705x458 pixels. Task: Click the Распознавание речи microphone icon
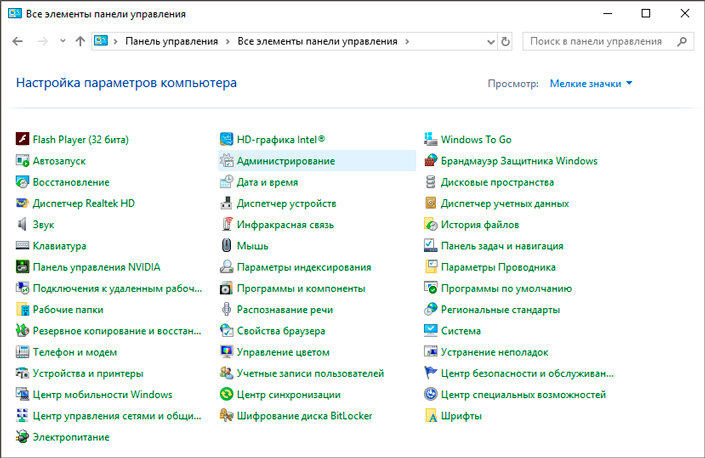pos(226,309)
